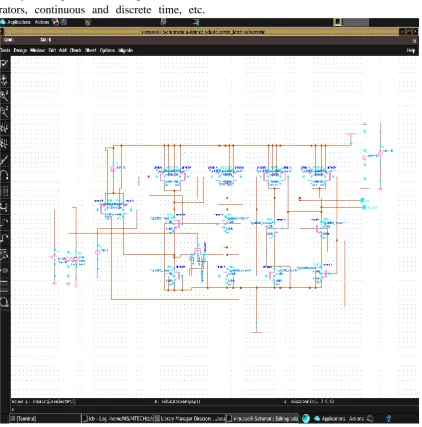
Task: Select the Add Instance icon
Action: click(4, 207)
